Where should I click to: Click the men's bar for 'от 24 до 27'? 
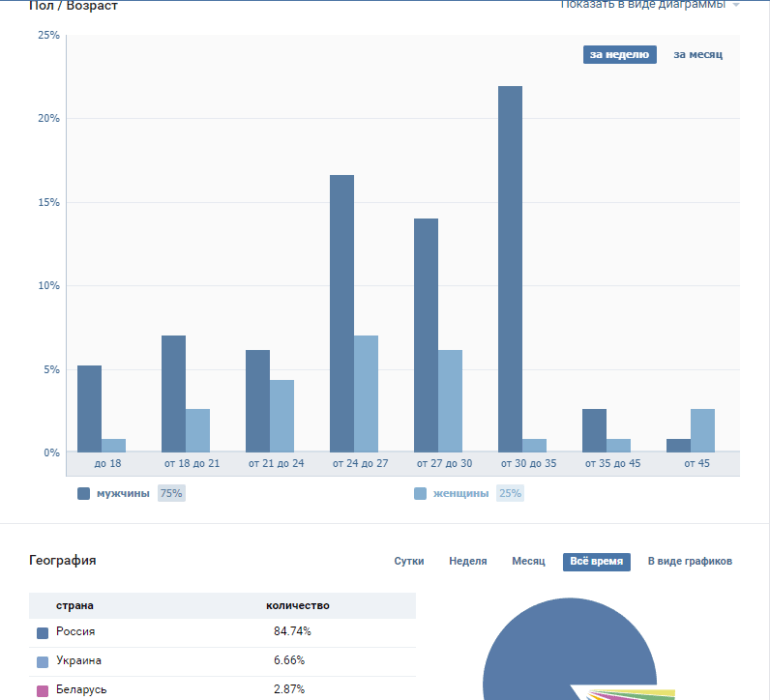342,314
